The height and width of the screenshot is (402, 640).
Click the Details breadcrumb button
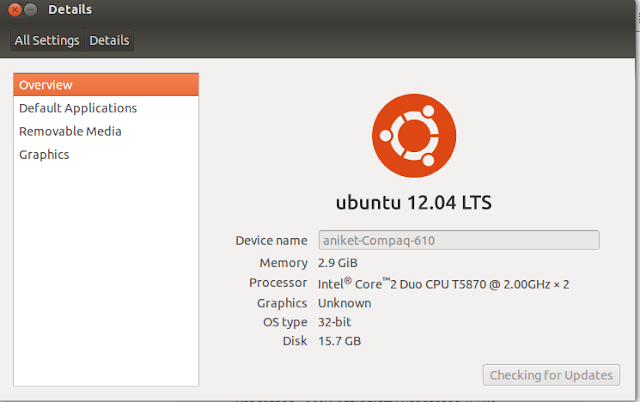(x=109, y=40)
